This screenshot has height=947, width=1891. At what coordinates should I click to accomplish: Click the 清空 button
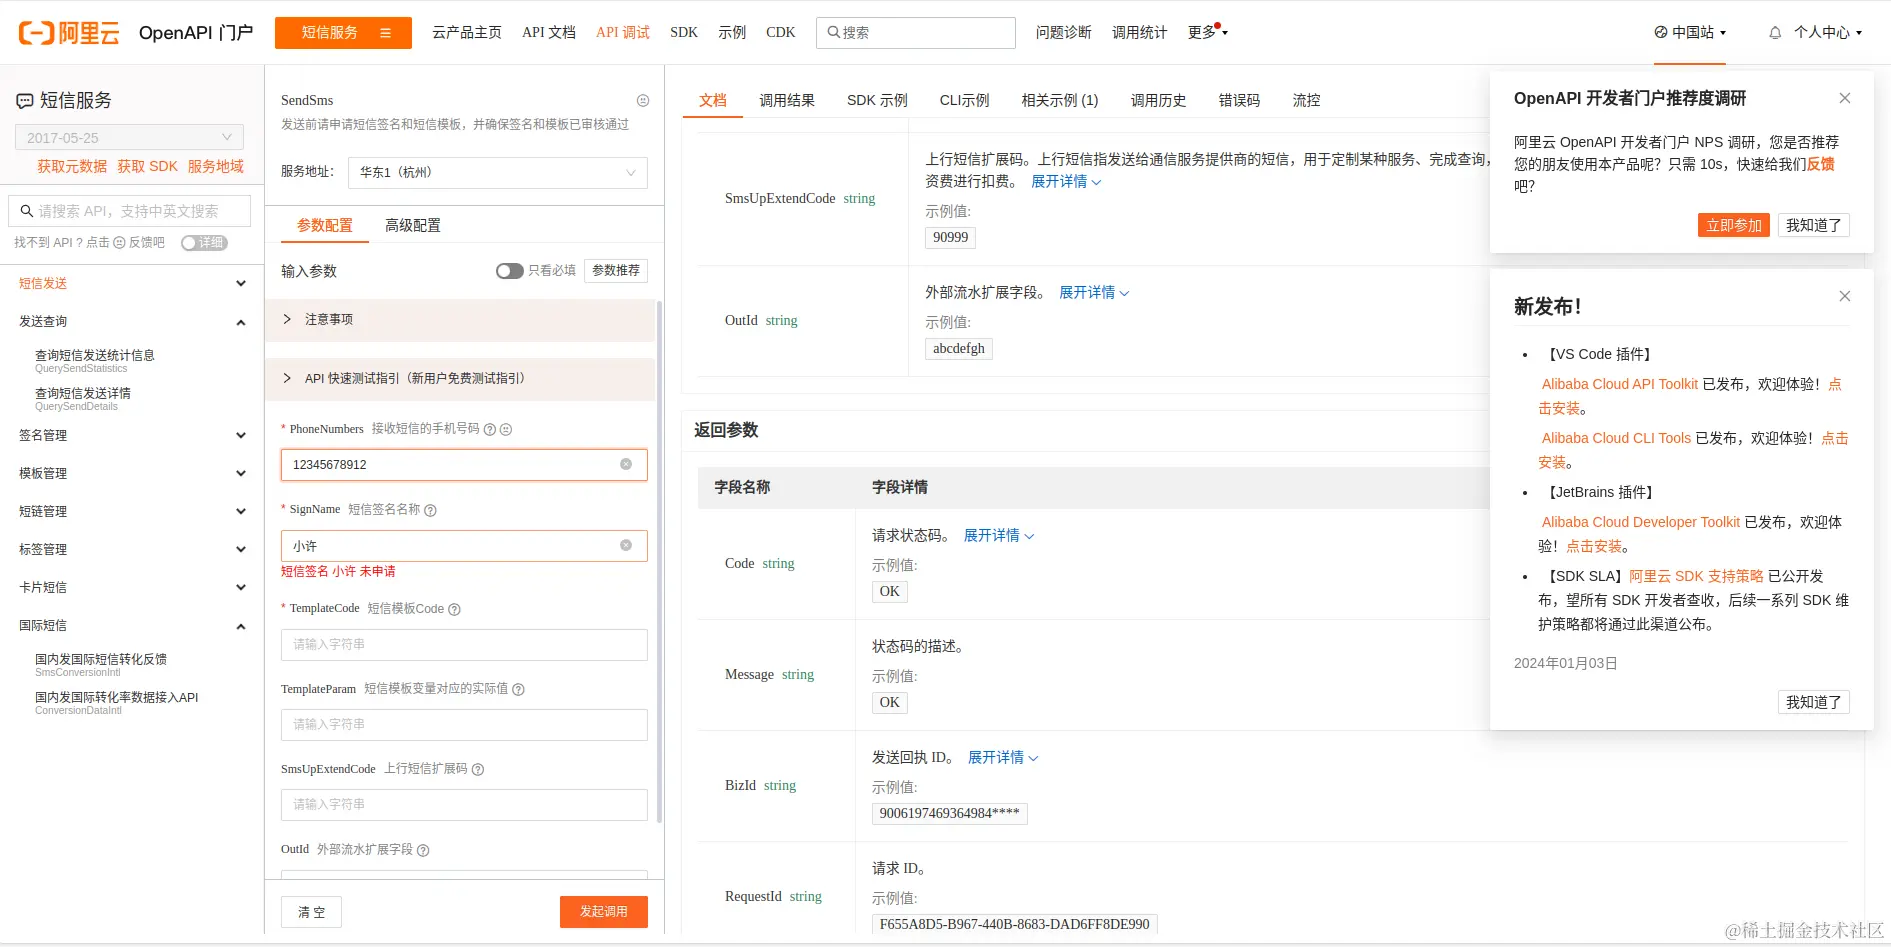pyautogui.click(x=311, y=912)
